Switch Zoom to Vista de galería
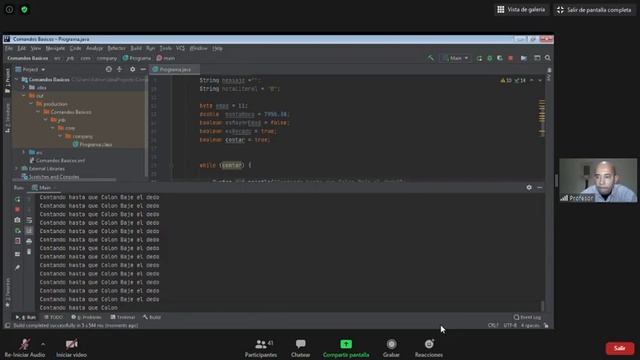This screenshot has height=360, width=640. click(x=521, y=10)
